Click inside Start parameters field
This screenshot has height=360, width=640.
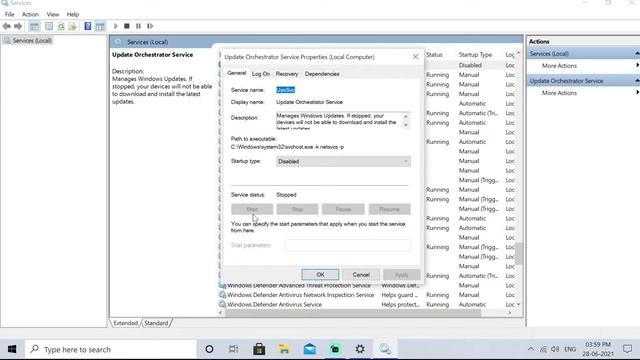pos(348,245)
